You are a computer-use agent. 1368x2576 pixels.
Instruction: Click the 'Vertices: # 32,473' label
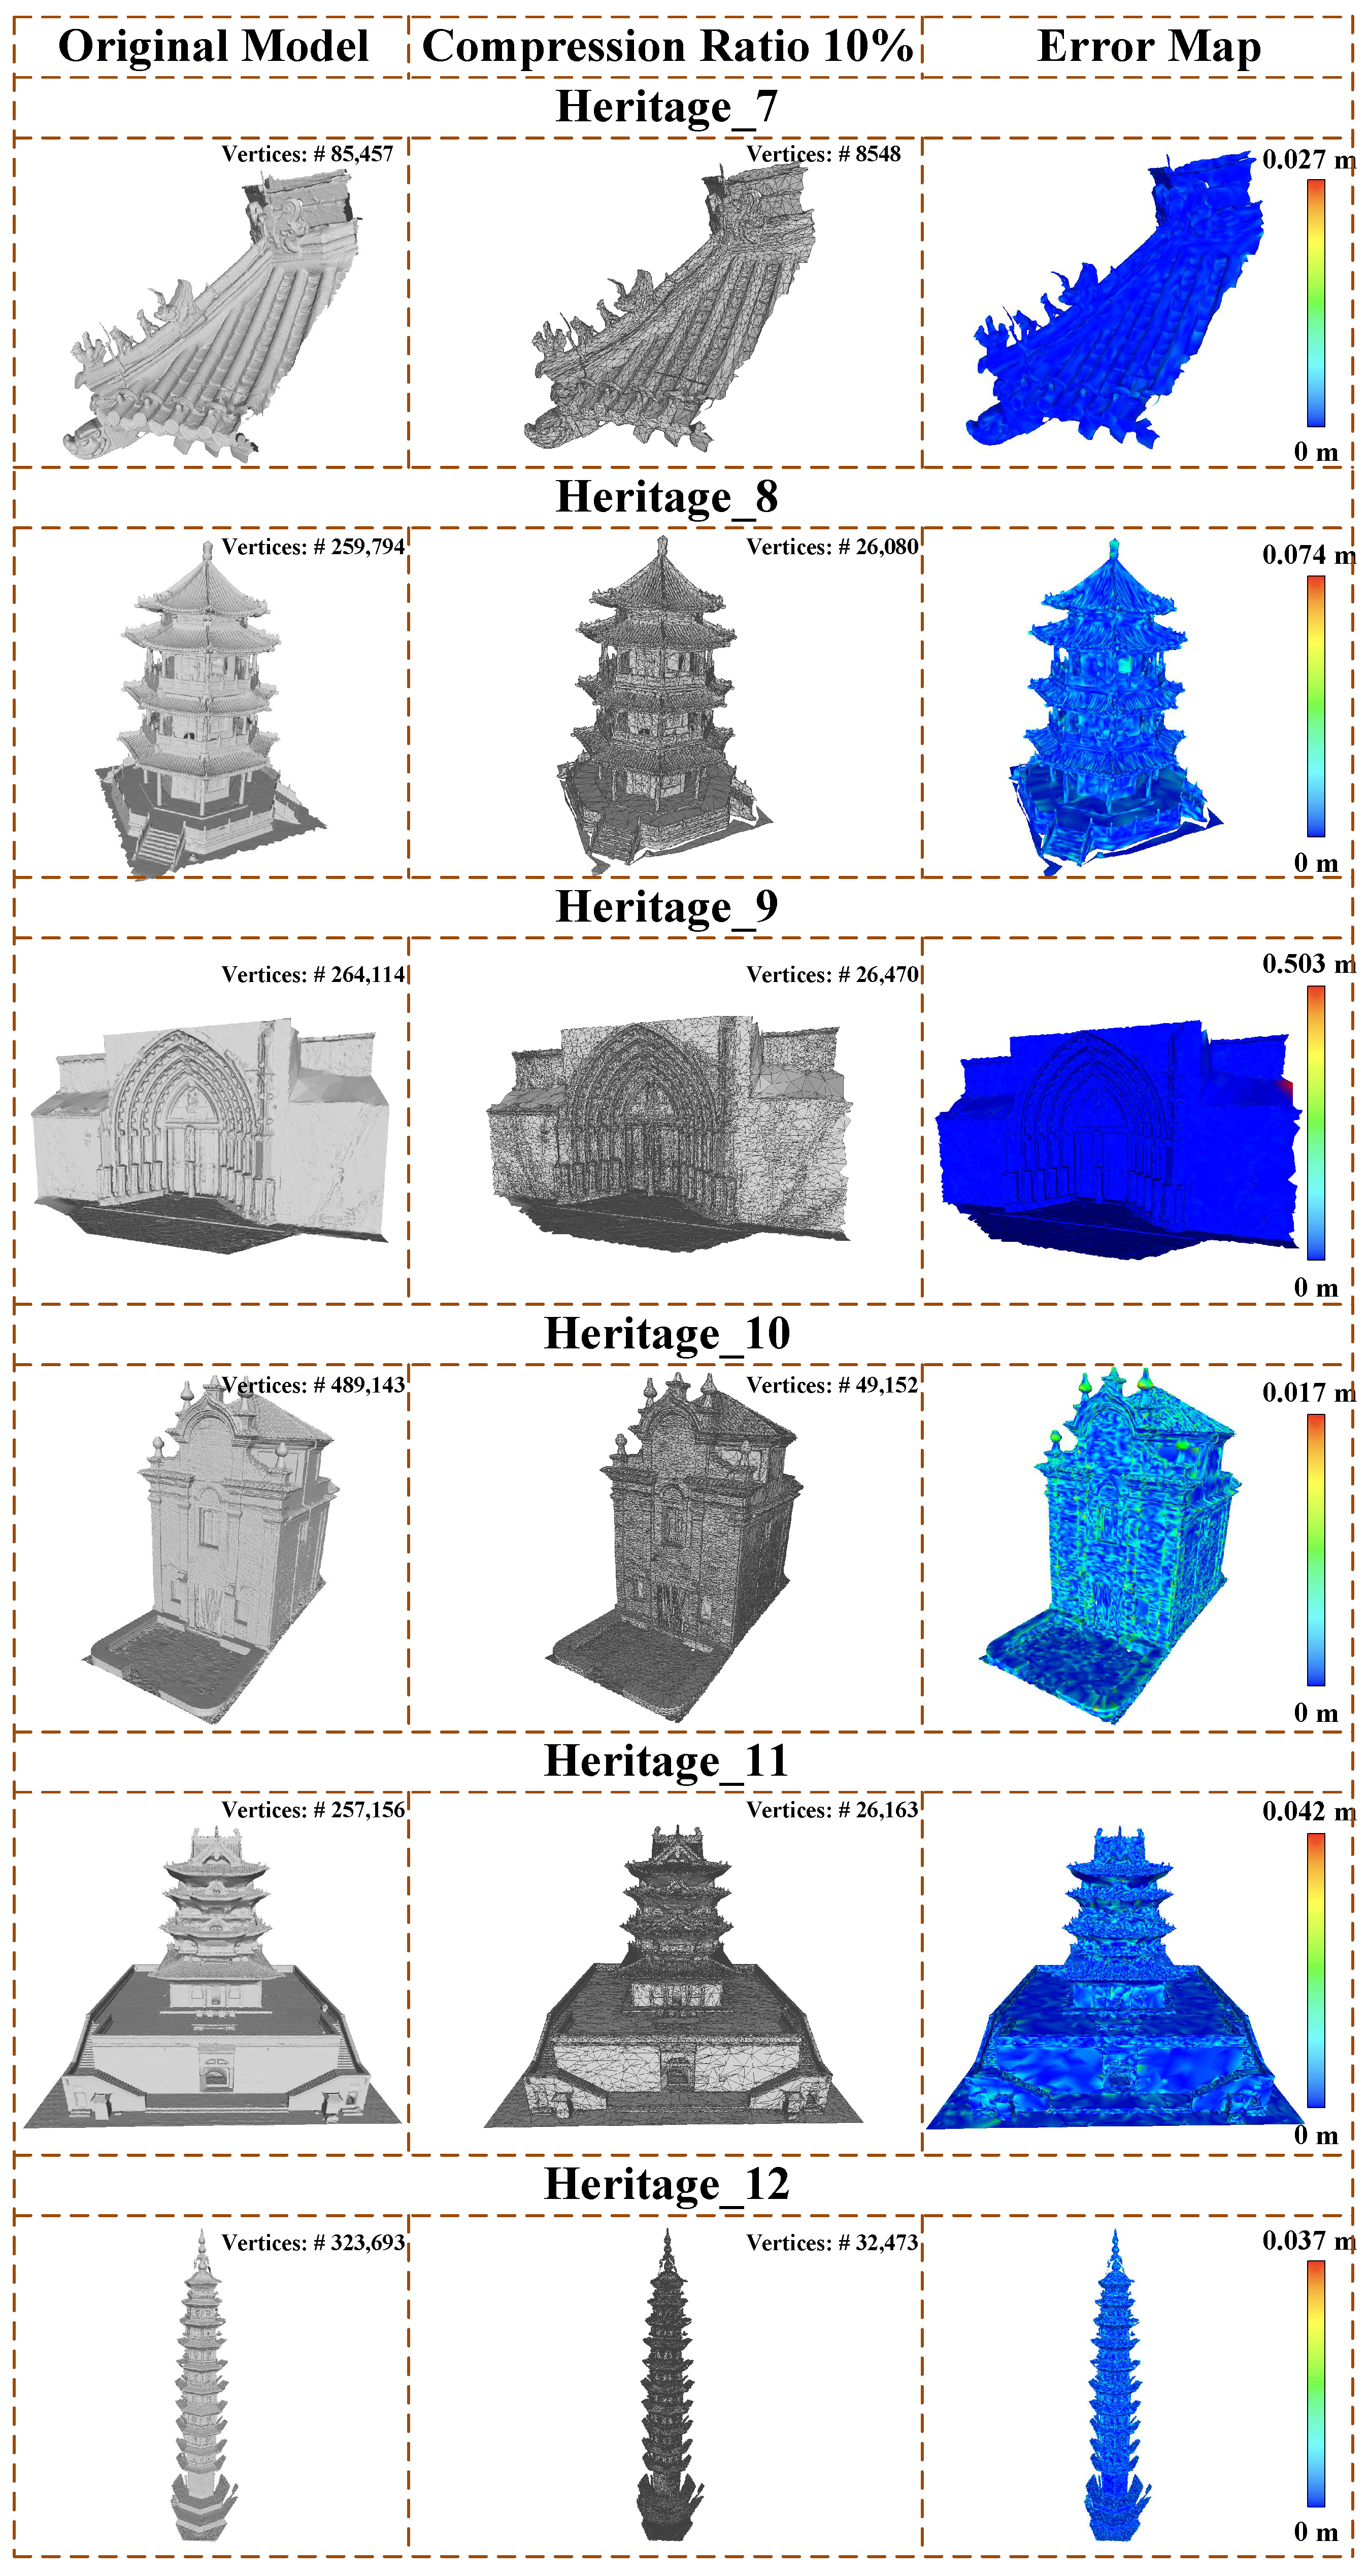point(832,2243)
